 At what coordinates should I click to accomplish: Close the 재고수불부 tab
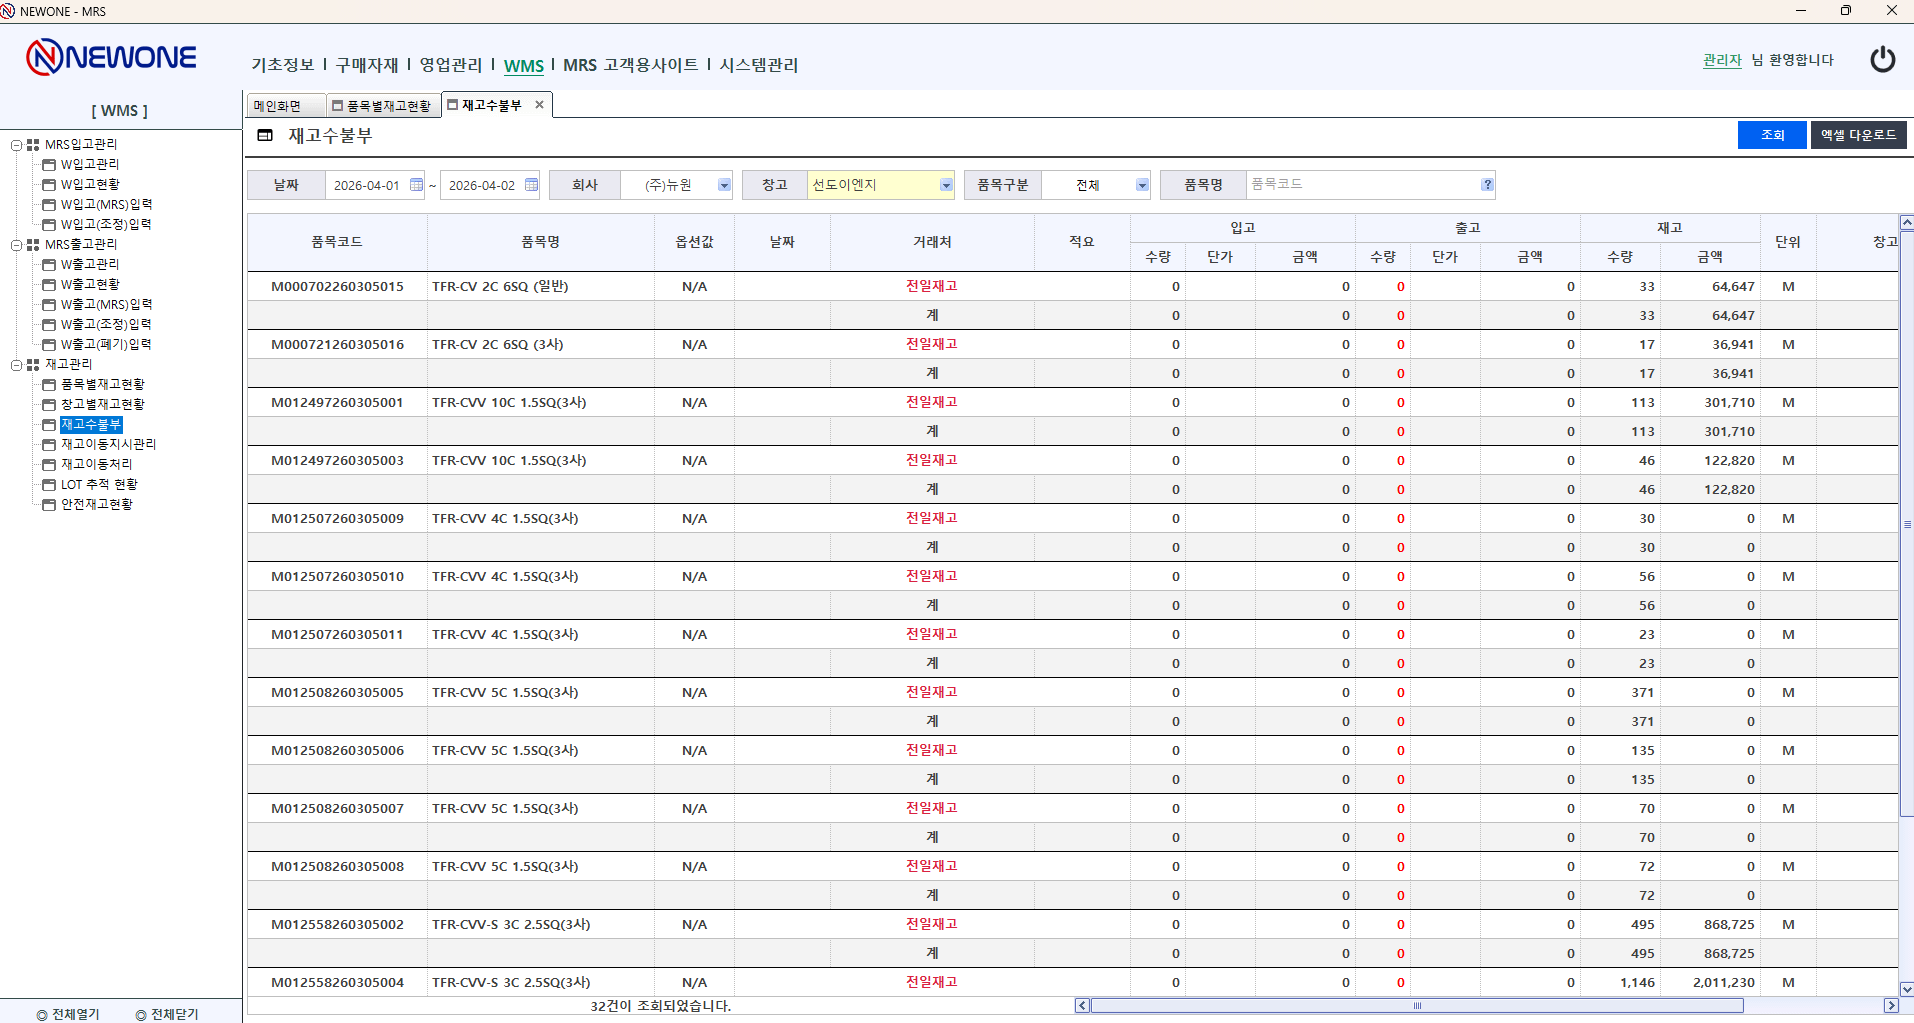[539, 105]
